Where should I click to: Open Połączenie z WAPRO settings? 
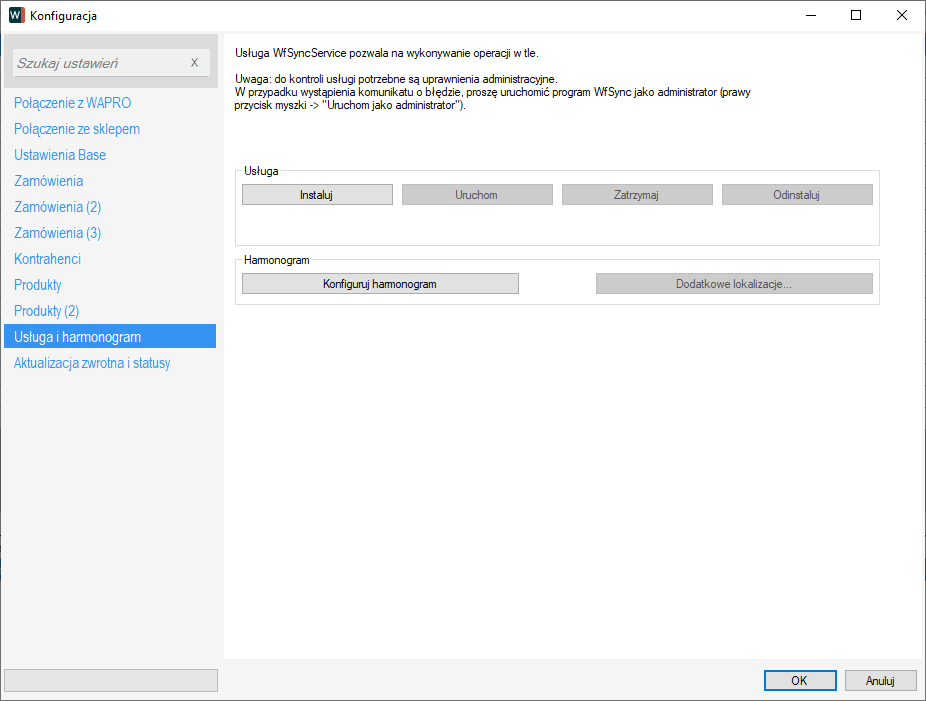click(x=72, y=103)
